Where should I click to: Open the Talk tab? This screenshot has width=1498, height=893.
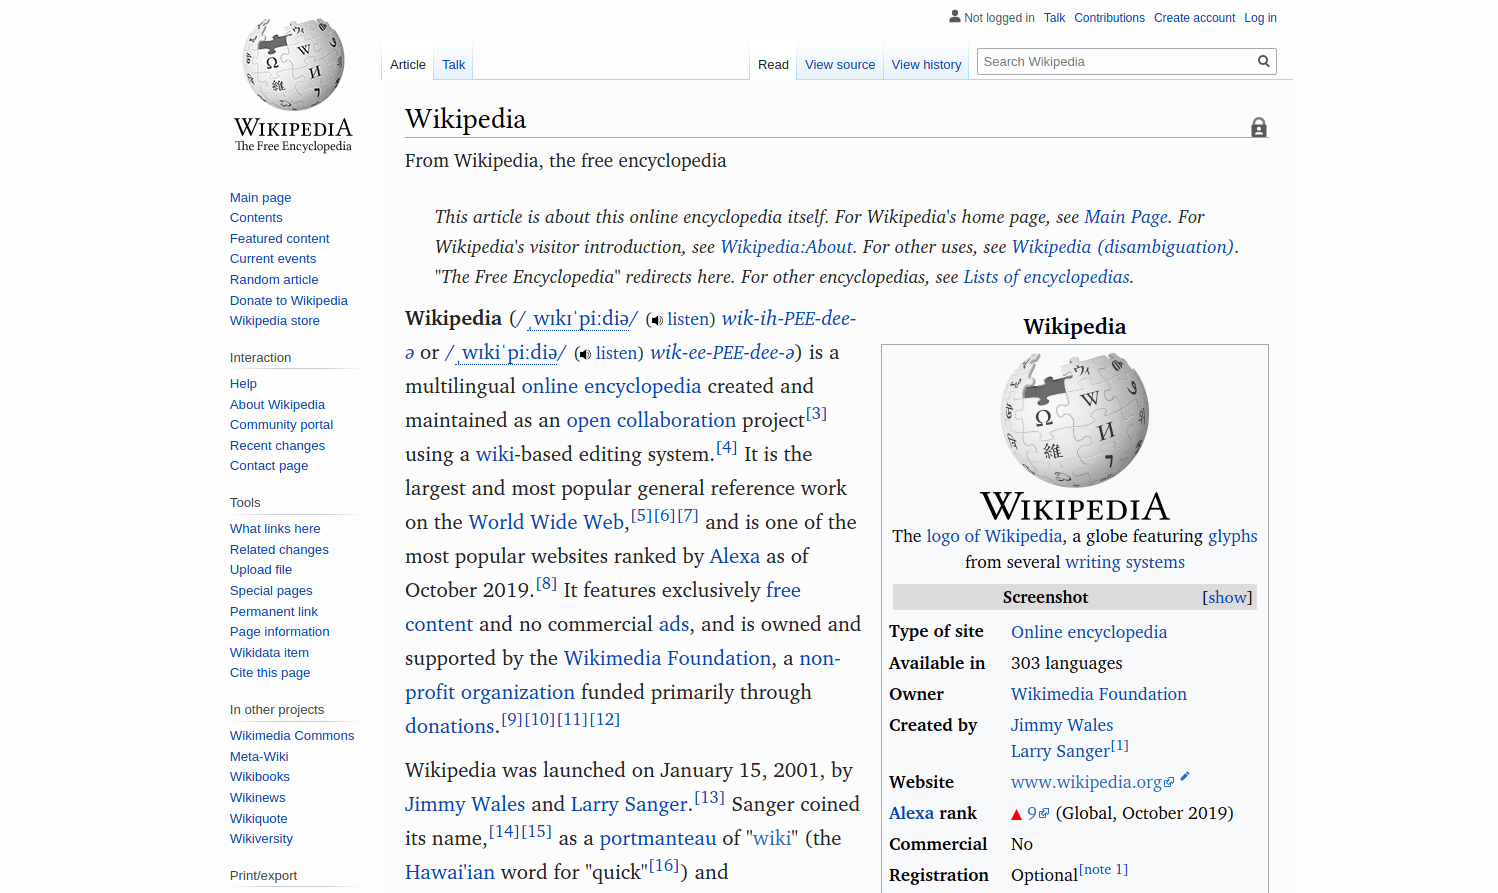(x=454, y=65)
